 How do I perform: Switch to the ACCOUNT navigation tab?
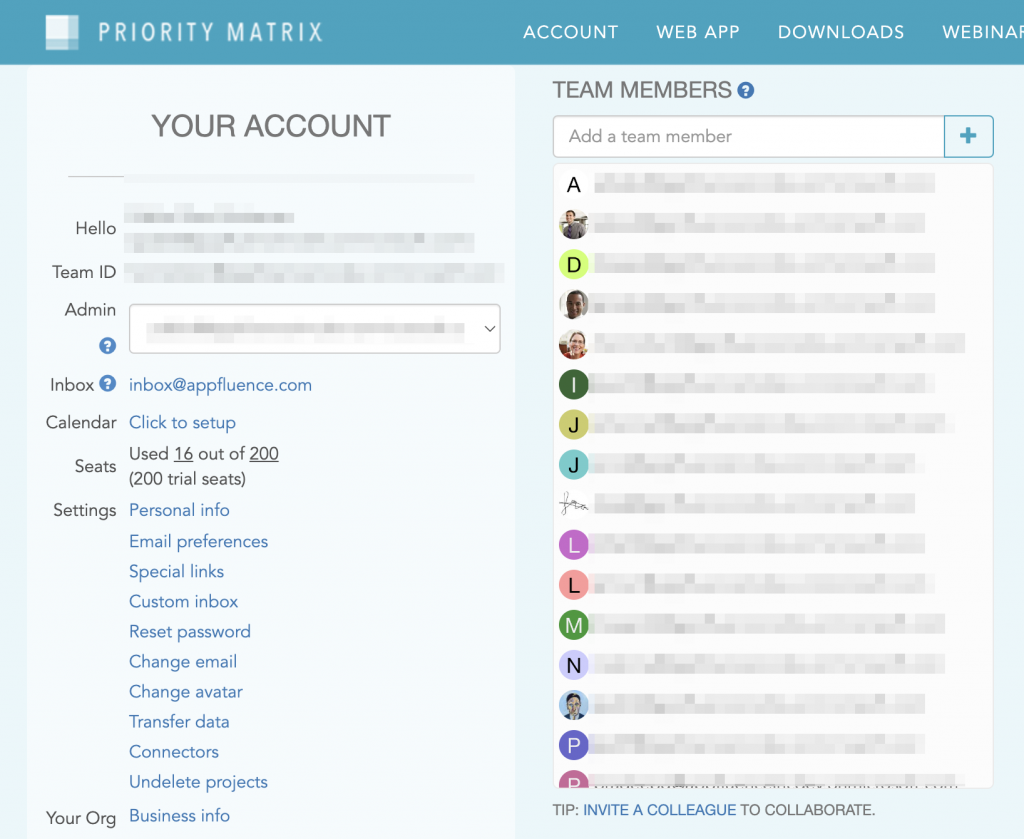[x=570, y=32]
